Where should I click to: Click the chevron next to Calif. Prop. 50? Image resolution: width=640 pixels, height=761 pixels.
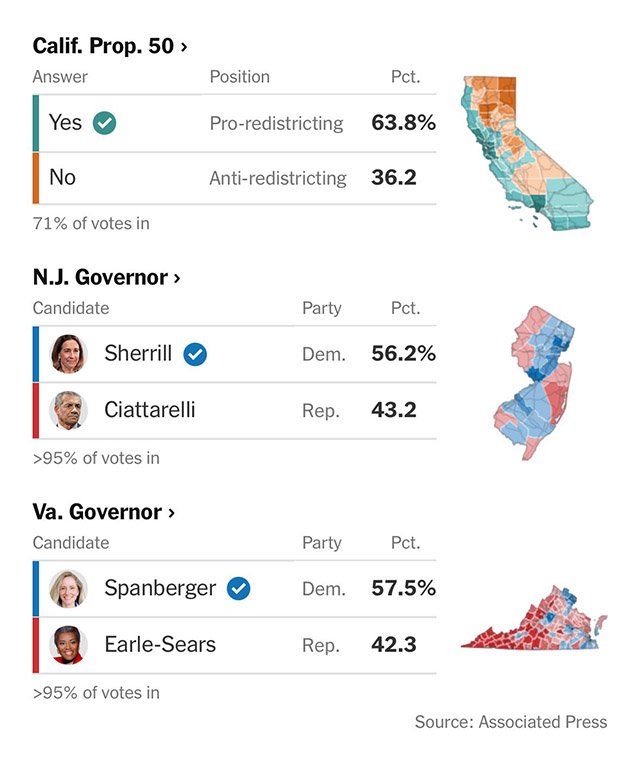click(184, 47)
